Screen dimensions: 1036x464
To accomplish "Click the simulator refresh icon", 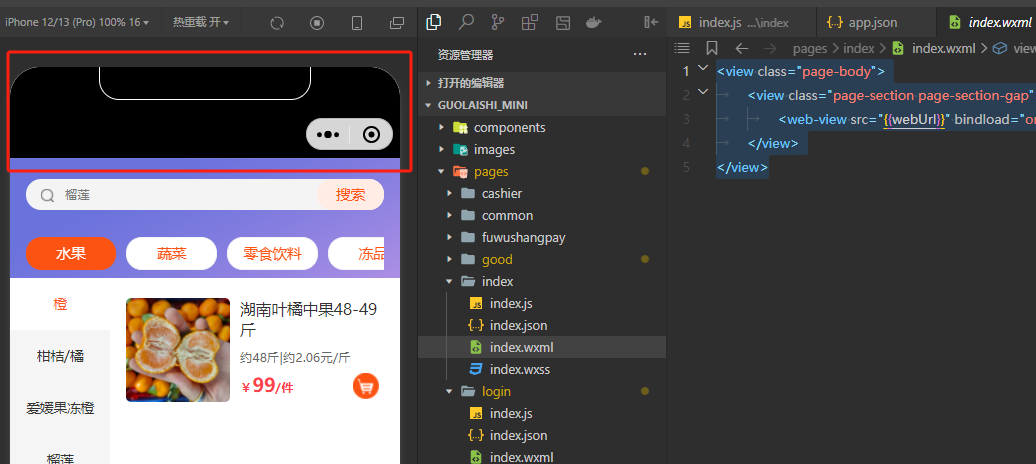I will 278,23.
